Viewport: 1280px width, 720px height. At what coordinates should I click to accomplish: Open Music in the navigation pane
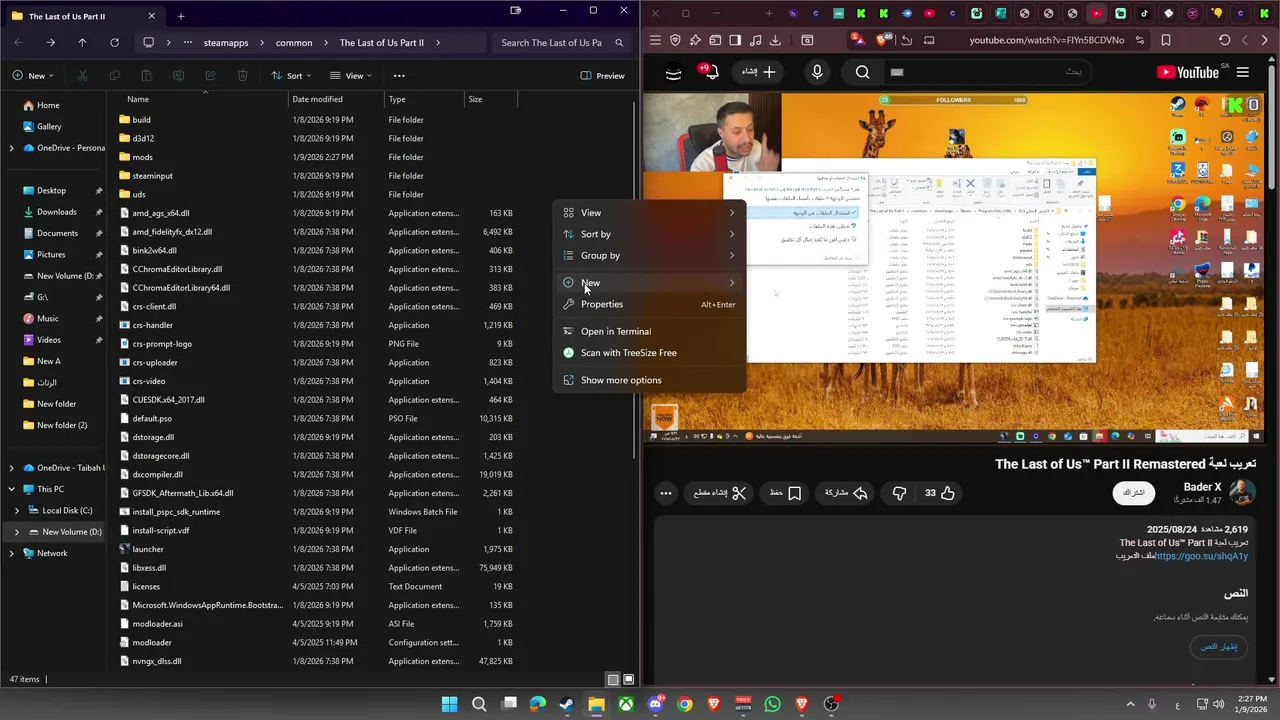(47, 318)
